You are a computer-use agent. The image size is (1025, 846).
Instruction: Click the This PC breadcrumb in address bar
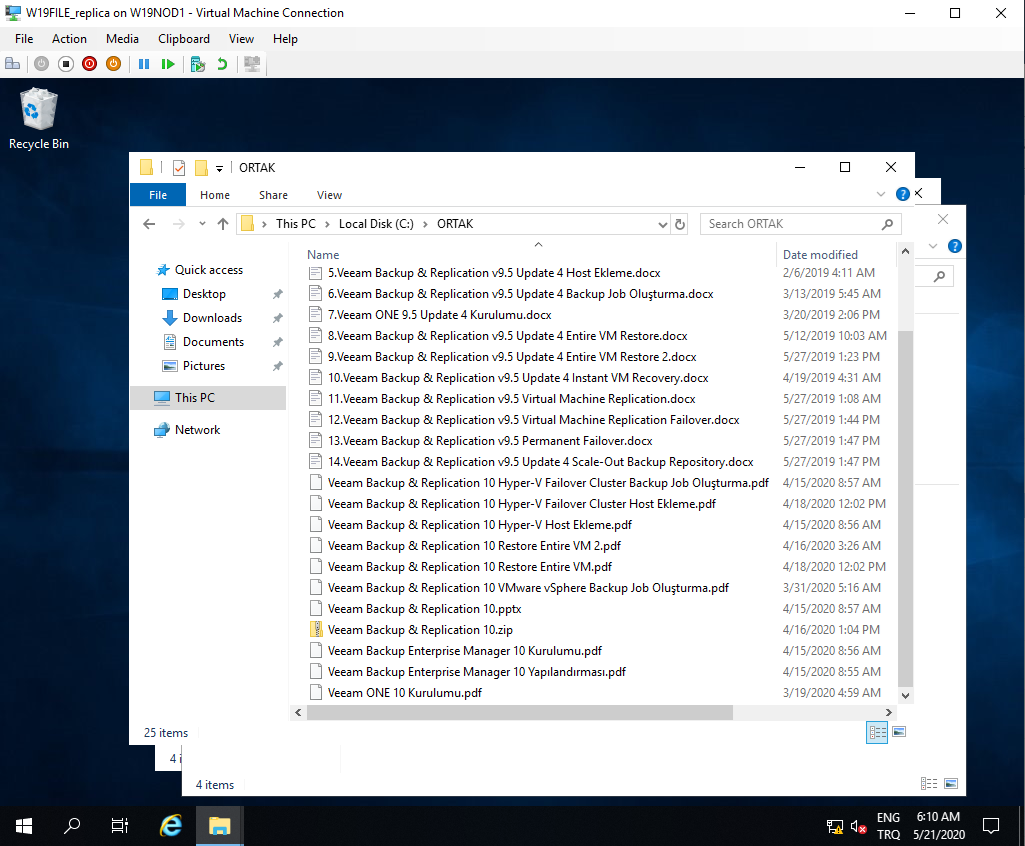(295, 224)
